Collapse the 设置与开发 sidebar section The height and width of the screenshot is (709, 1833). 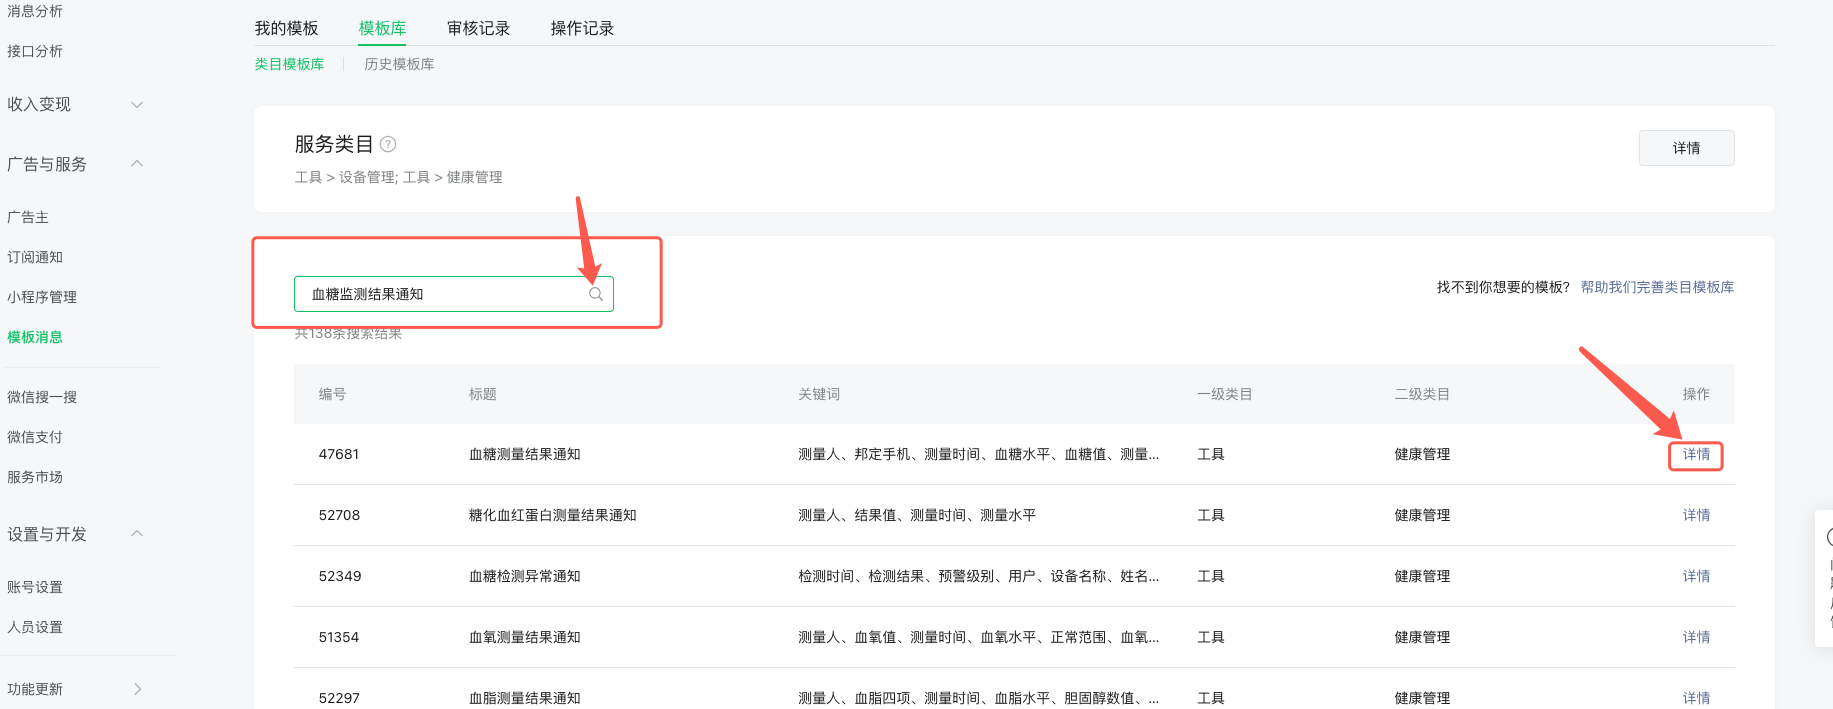point(137,534)
